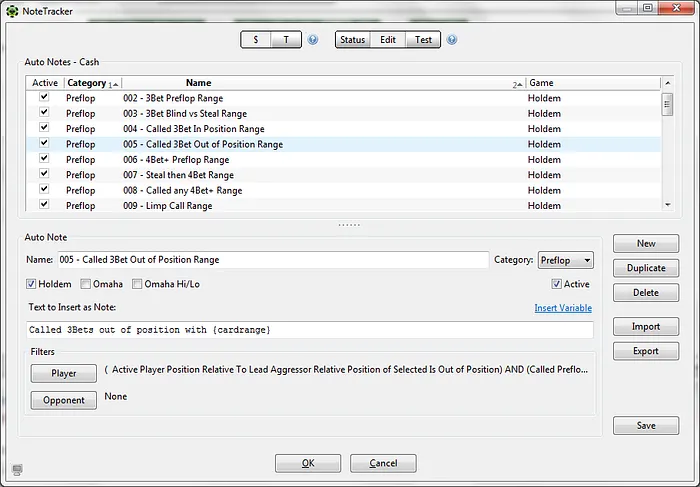
Task: Click the Player filter description text
Action: click(346, 370)
